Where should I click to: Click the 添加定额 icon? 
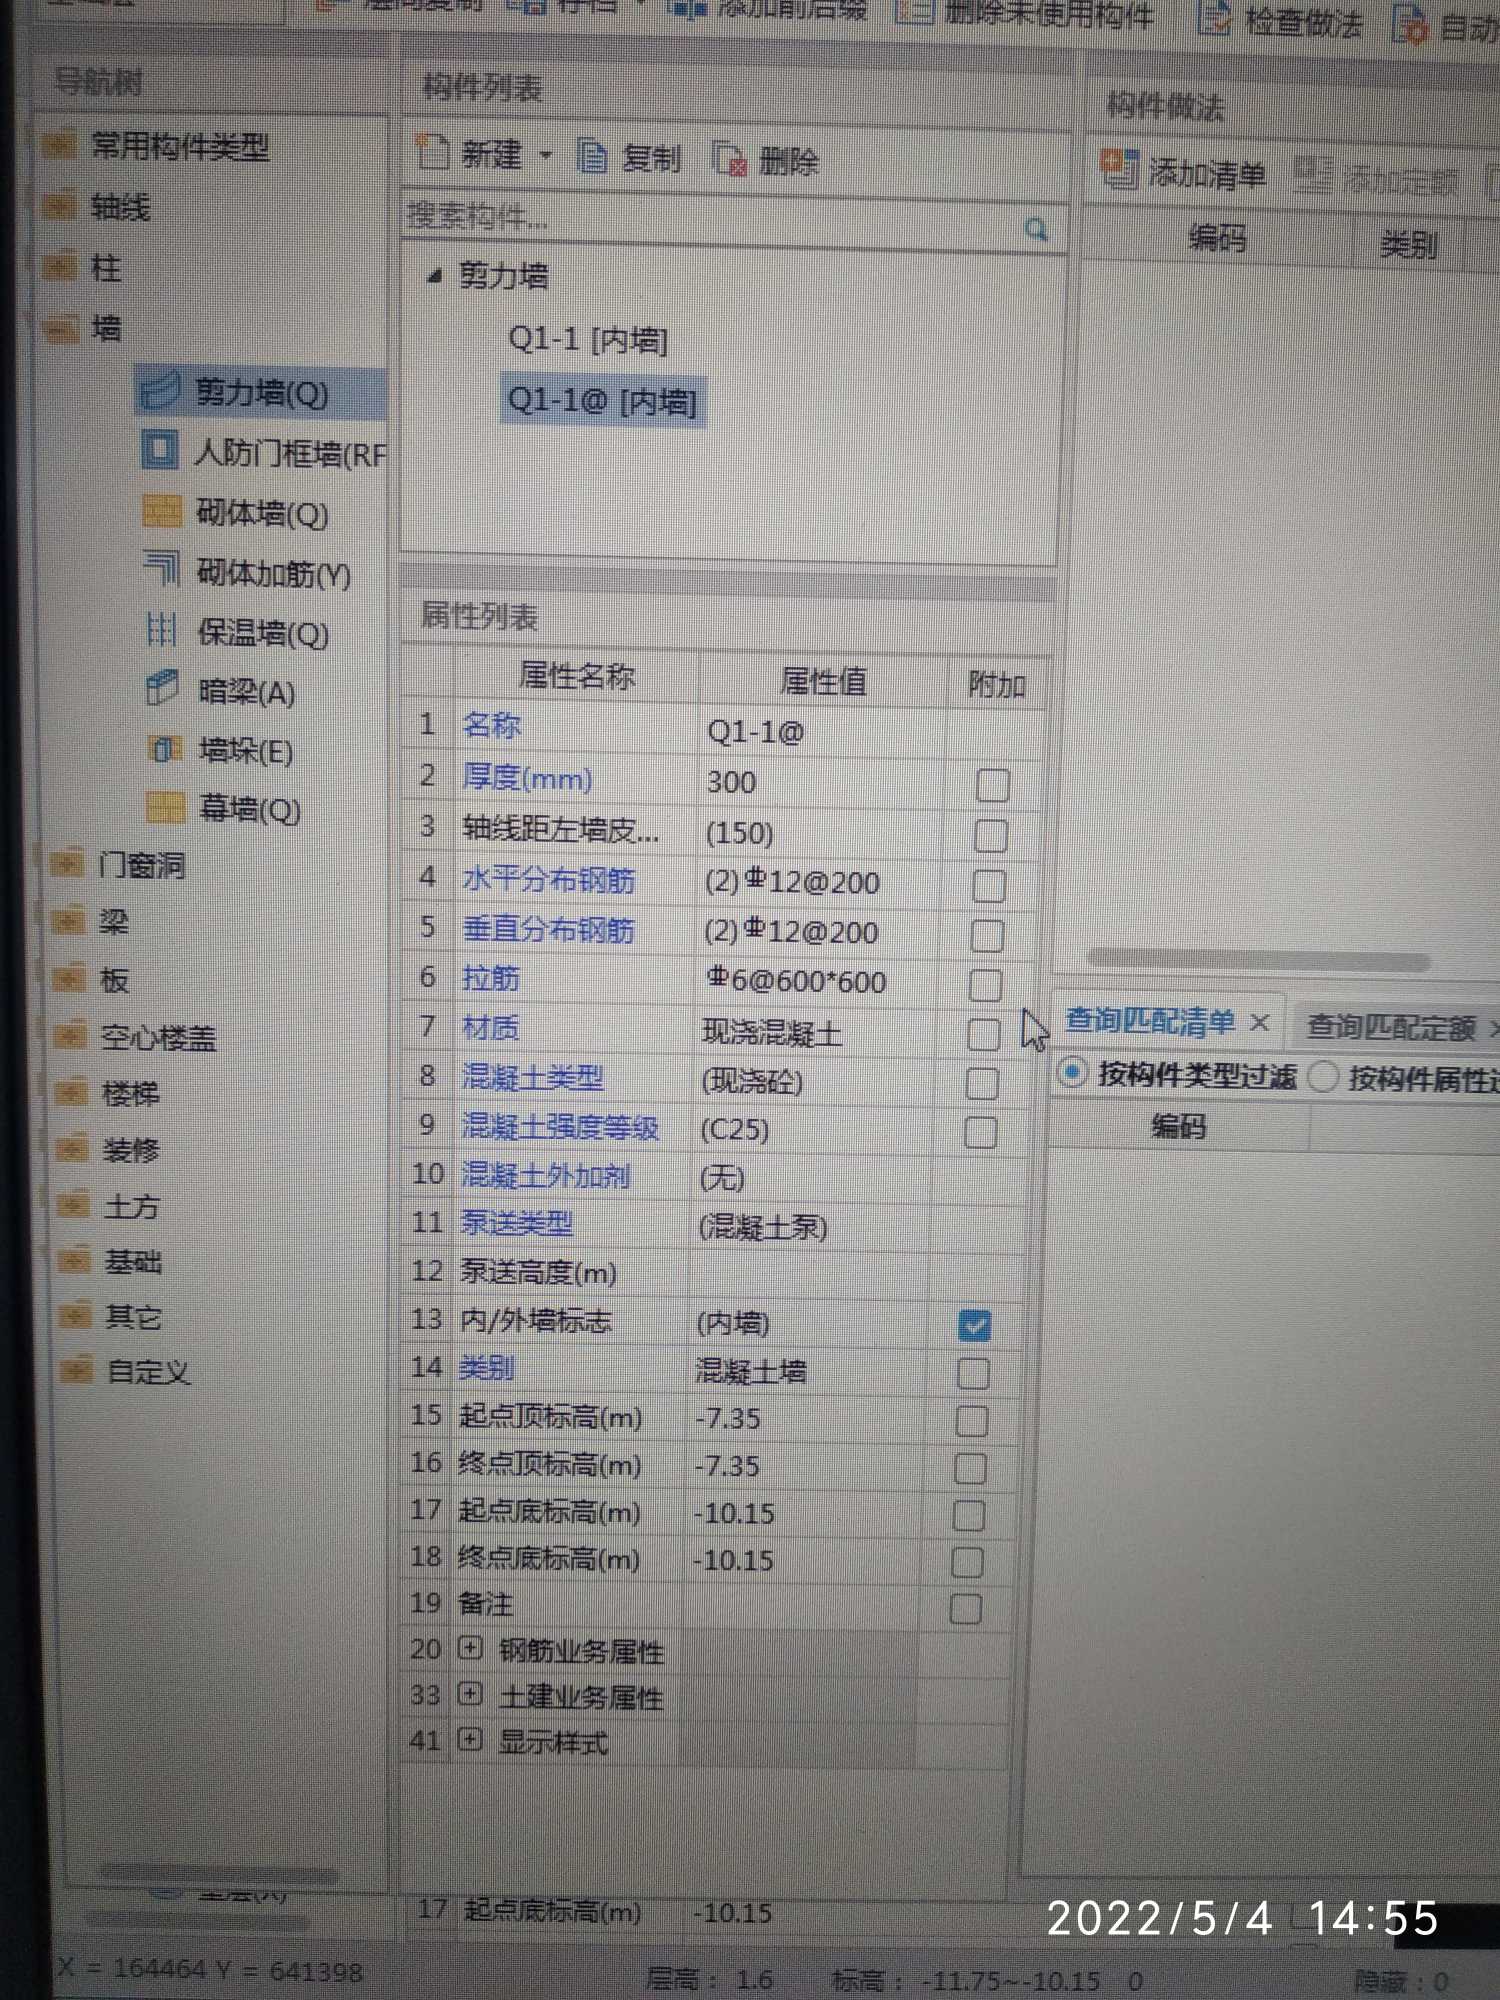click(1312, 176)
